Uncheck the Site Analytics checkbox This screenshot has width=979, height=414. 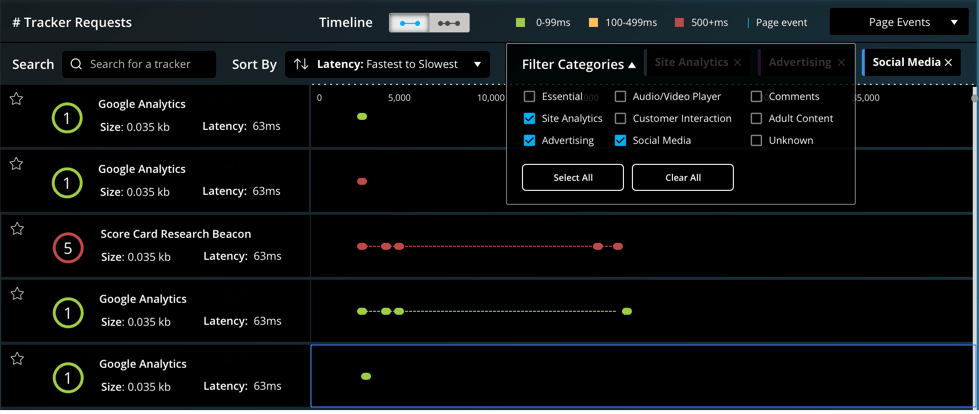pyautogui.click(x=529, y=119)
